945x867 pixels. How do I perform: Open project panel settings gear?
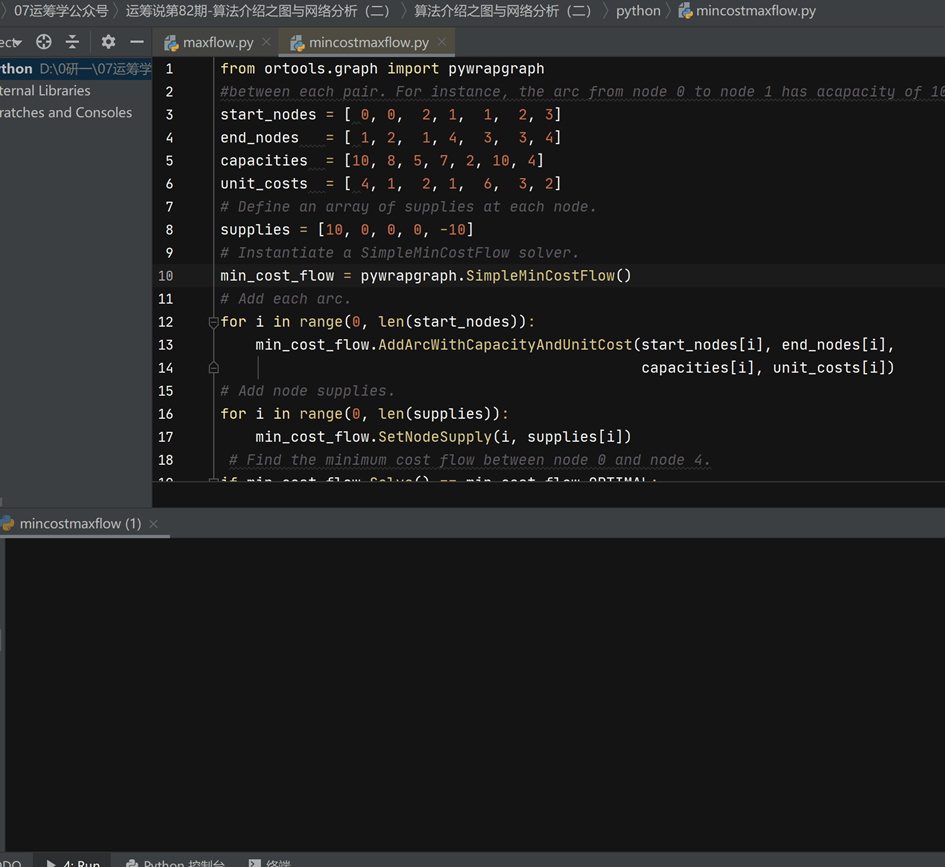(108, 42)
